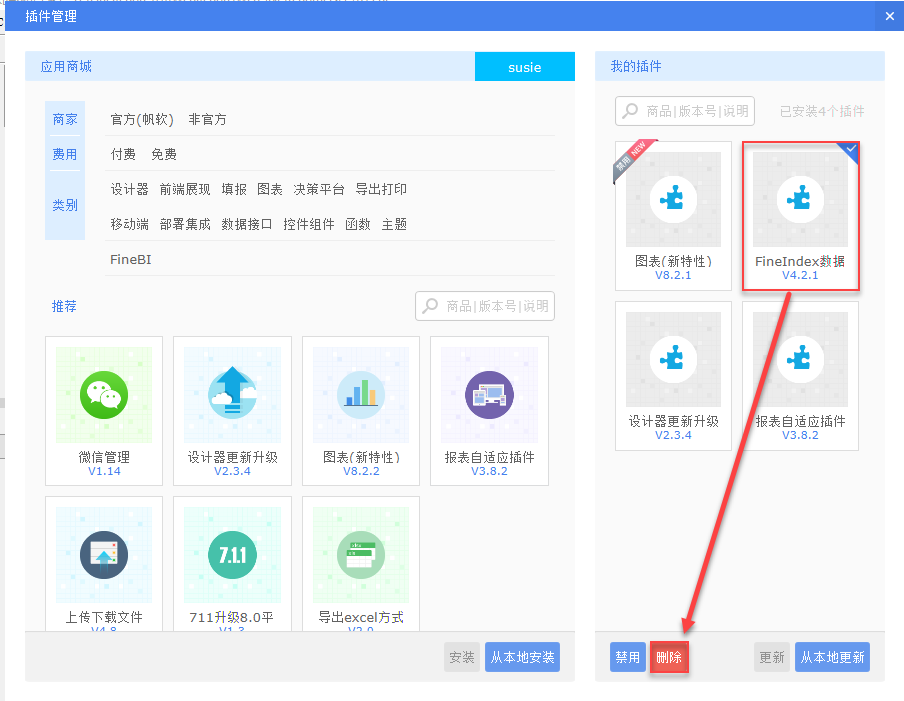Click the 已安装4个插件 status text
The height and width of the screenshot is (701, 904).
pos(822,111)
